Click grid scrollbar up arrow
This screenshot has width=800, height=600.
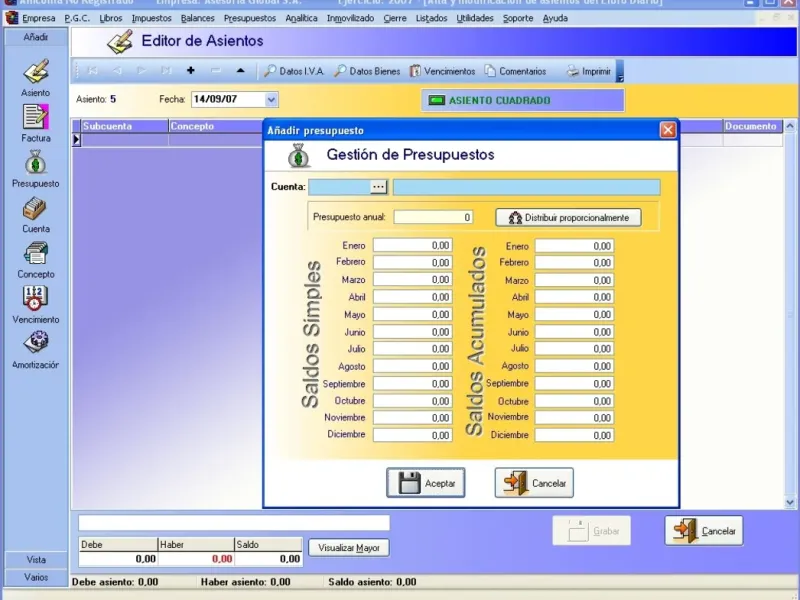[x=790, y=126]
